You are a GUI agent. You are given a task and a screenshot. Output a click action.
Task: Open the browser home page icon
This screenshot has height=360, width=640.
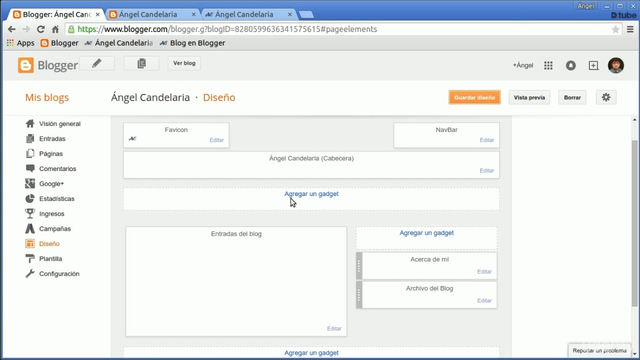point(55,29)
